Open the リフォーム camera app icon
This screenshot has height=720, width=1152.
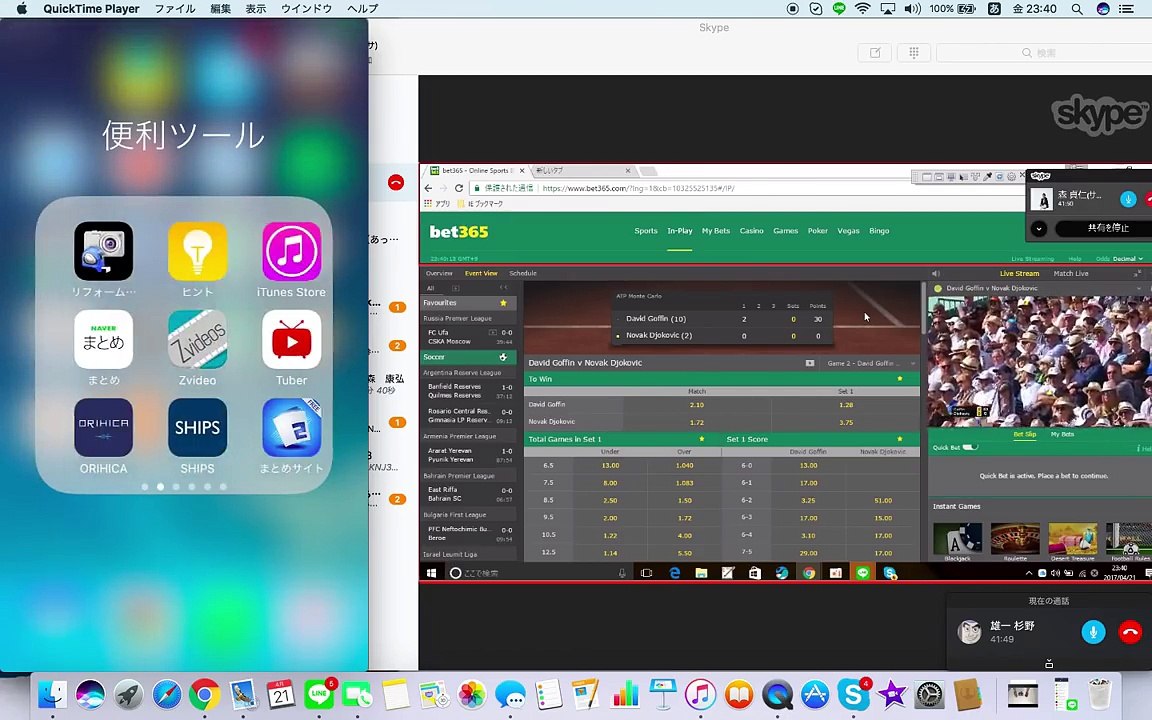[x=104, y=251]
